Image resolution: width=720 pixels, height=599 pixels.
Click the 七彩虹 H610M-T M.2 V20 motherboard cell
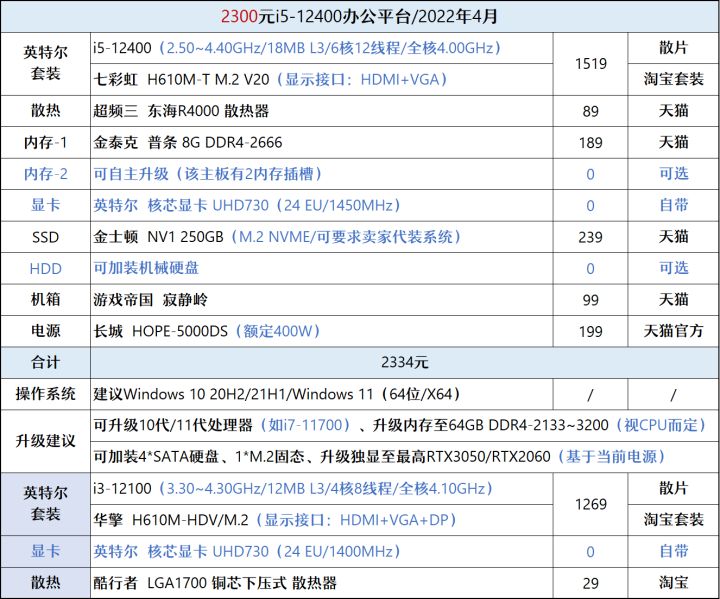[321, 79]
